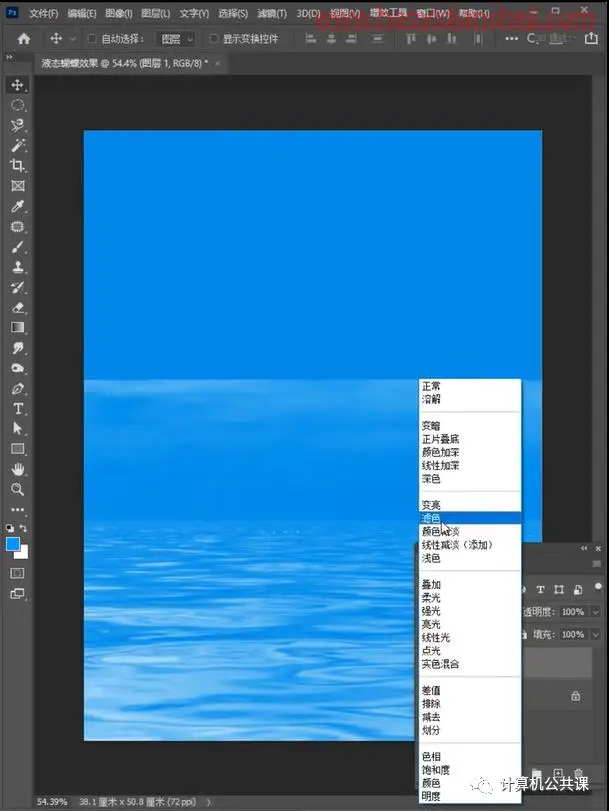This screenshot has height=811, width=609.
Task: Select the Pen tool
Action: 18,389
